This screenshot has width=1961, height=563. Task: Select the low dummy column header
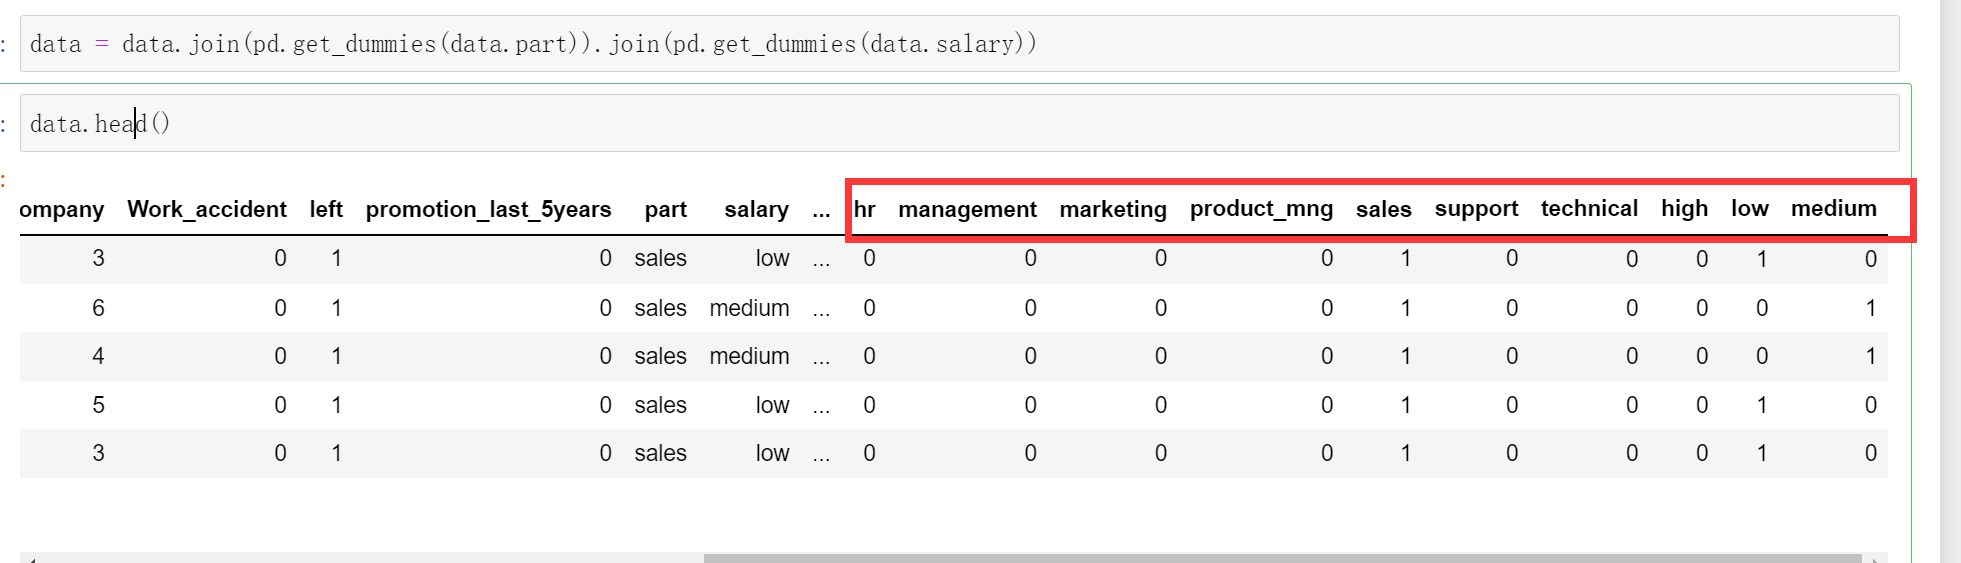coord(1749,209)
